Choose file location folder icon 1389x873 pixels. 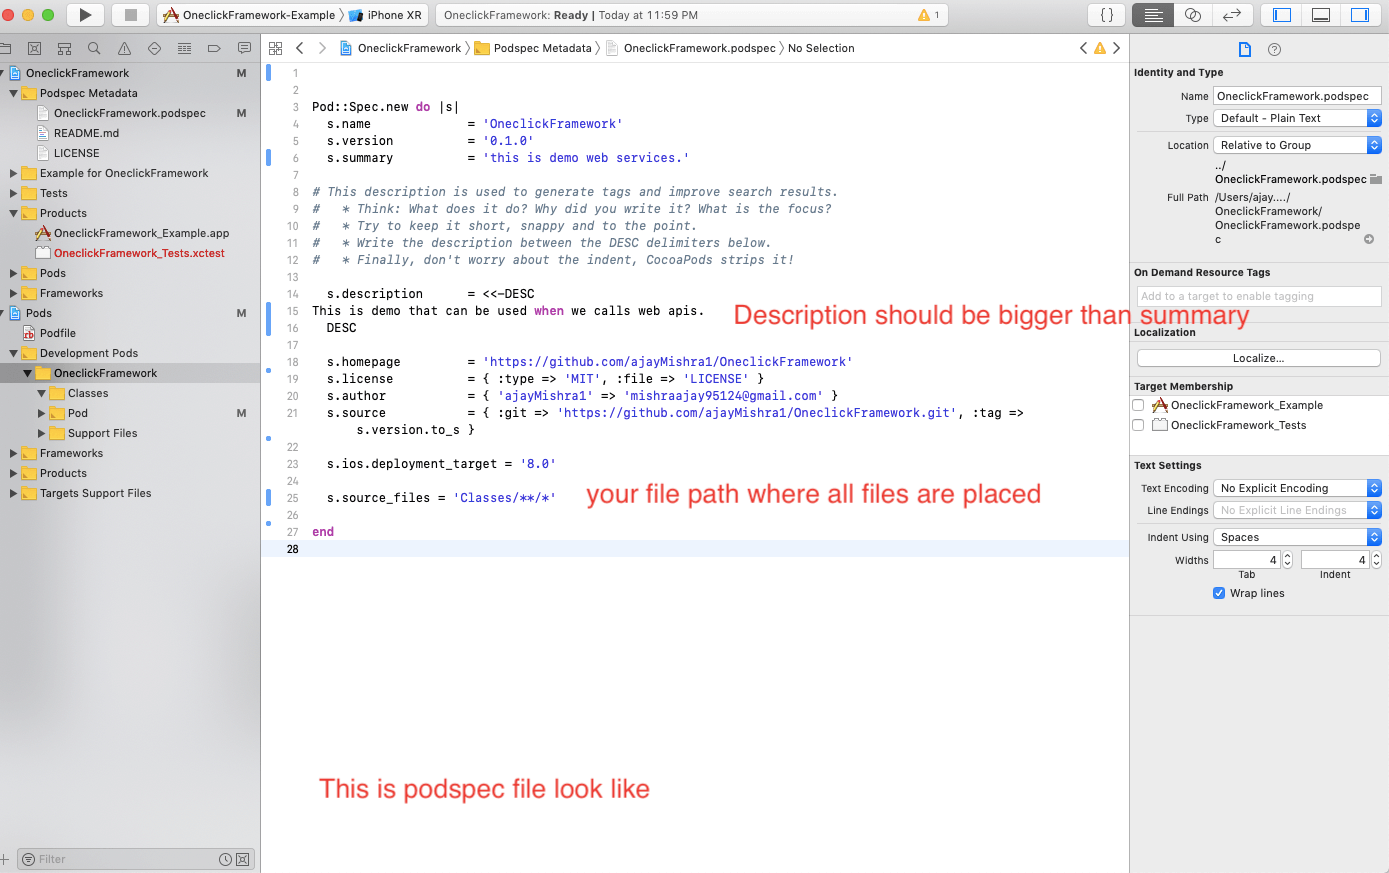(1376, 179)
